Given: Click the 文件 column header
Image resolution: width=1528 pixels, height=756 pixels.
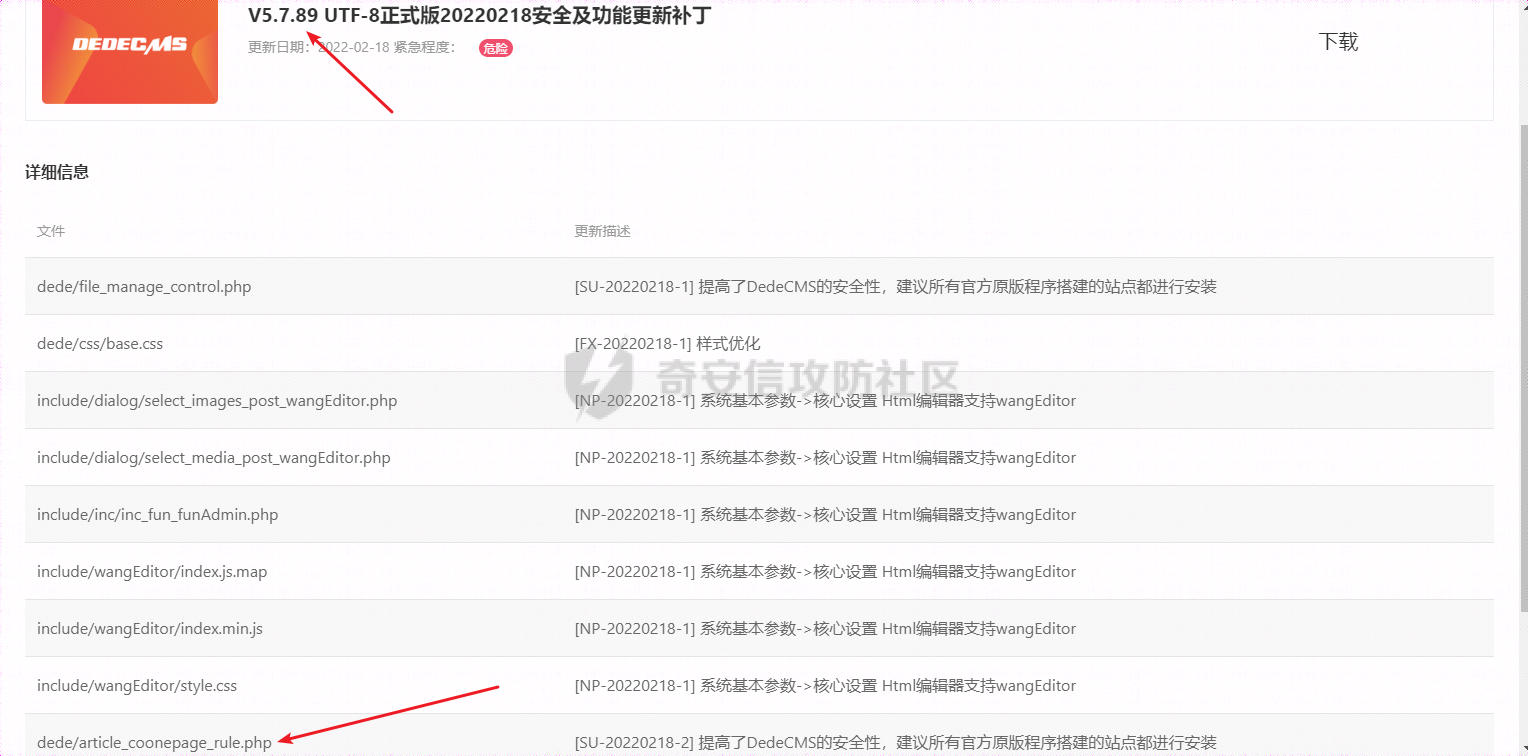Looking at the screenshot, I should click(x=51, y=231).
